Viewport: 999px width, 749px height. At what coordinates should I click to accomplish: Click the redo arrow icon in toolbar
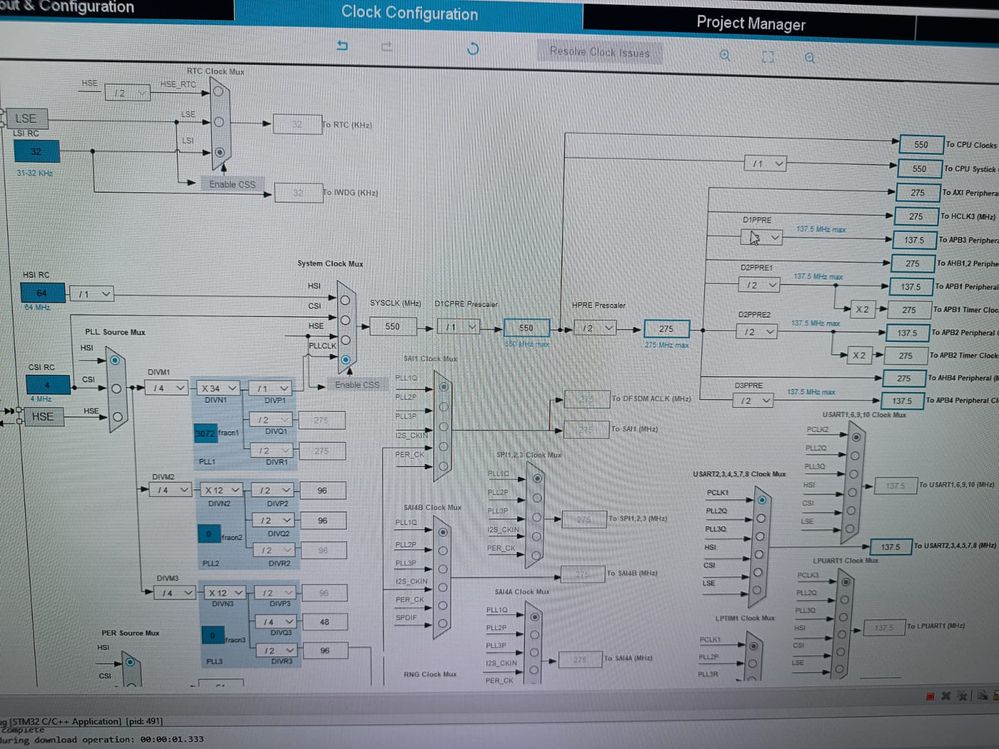pos(386,46)
